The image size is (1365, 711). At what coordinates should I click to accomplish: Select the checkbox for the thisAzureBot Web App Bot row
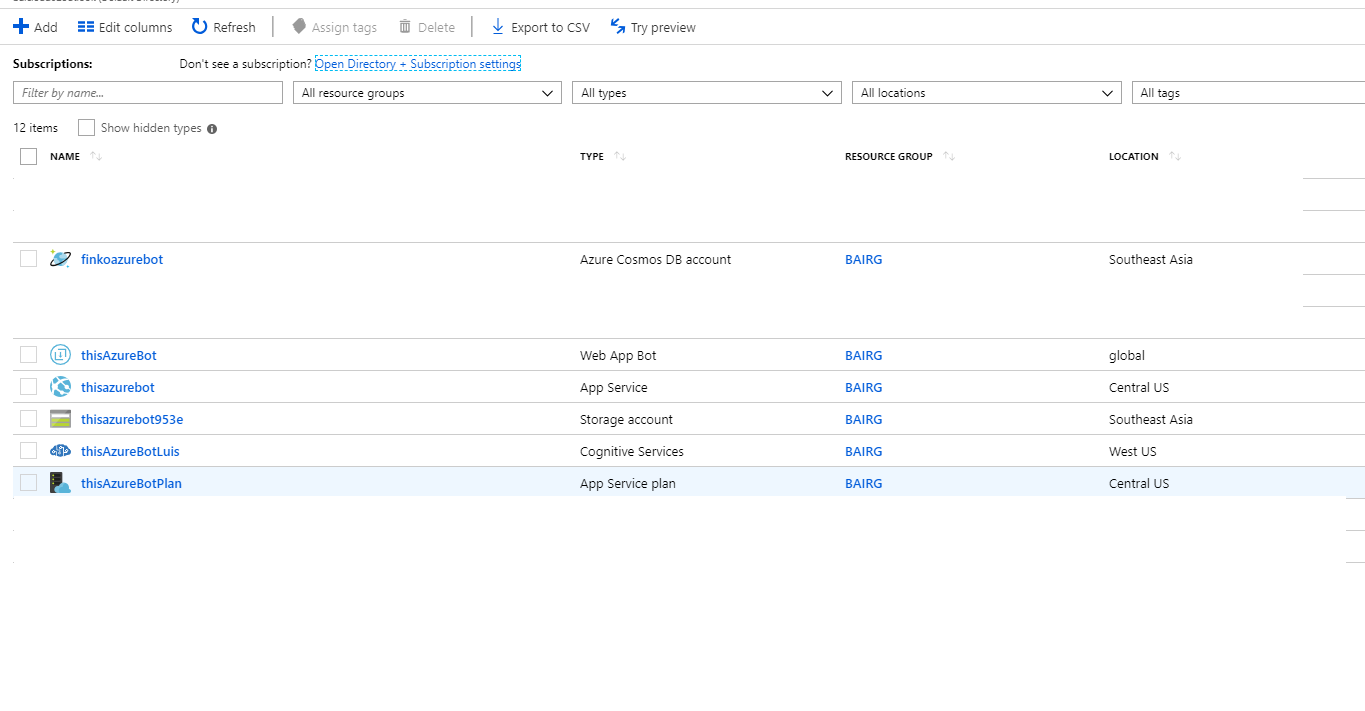28,355
